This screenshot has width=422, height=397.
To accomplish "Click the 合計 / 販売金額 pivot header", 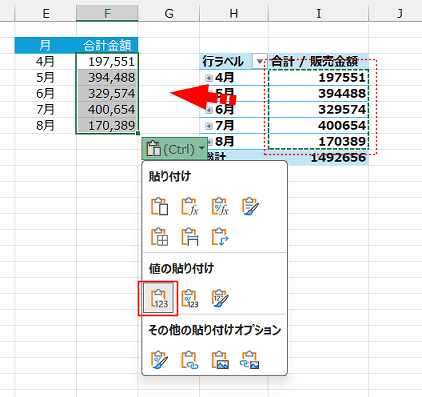I will click(x=318, y=61).
